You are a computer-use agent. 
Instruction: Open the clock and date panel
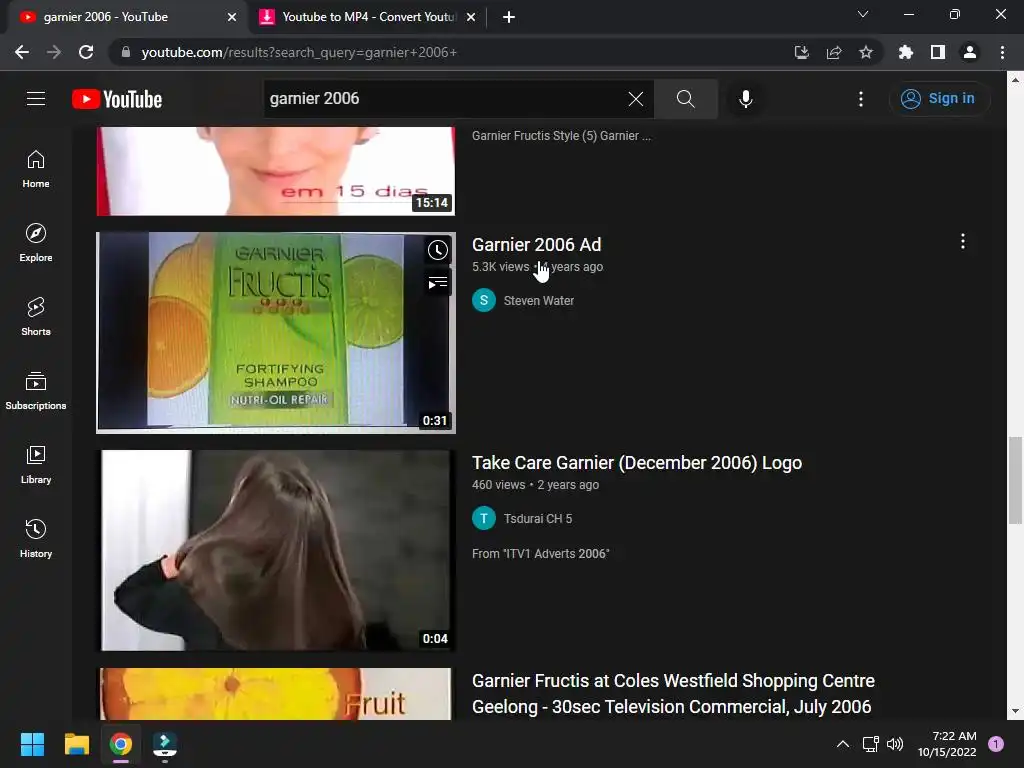pos(947,744)
